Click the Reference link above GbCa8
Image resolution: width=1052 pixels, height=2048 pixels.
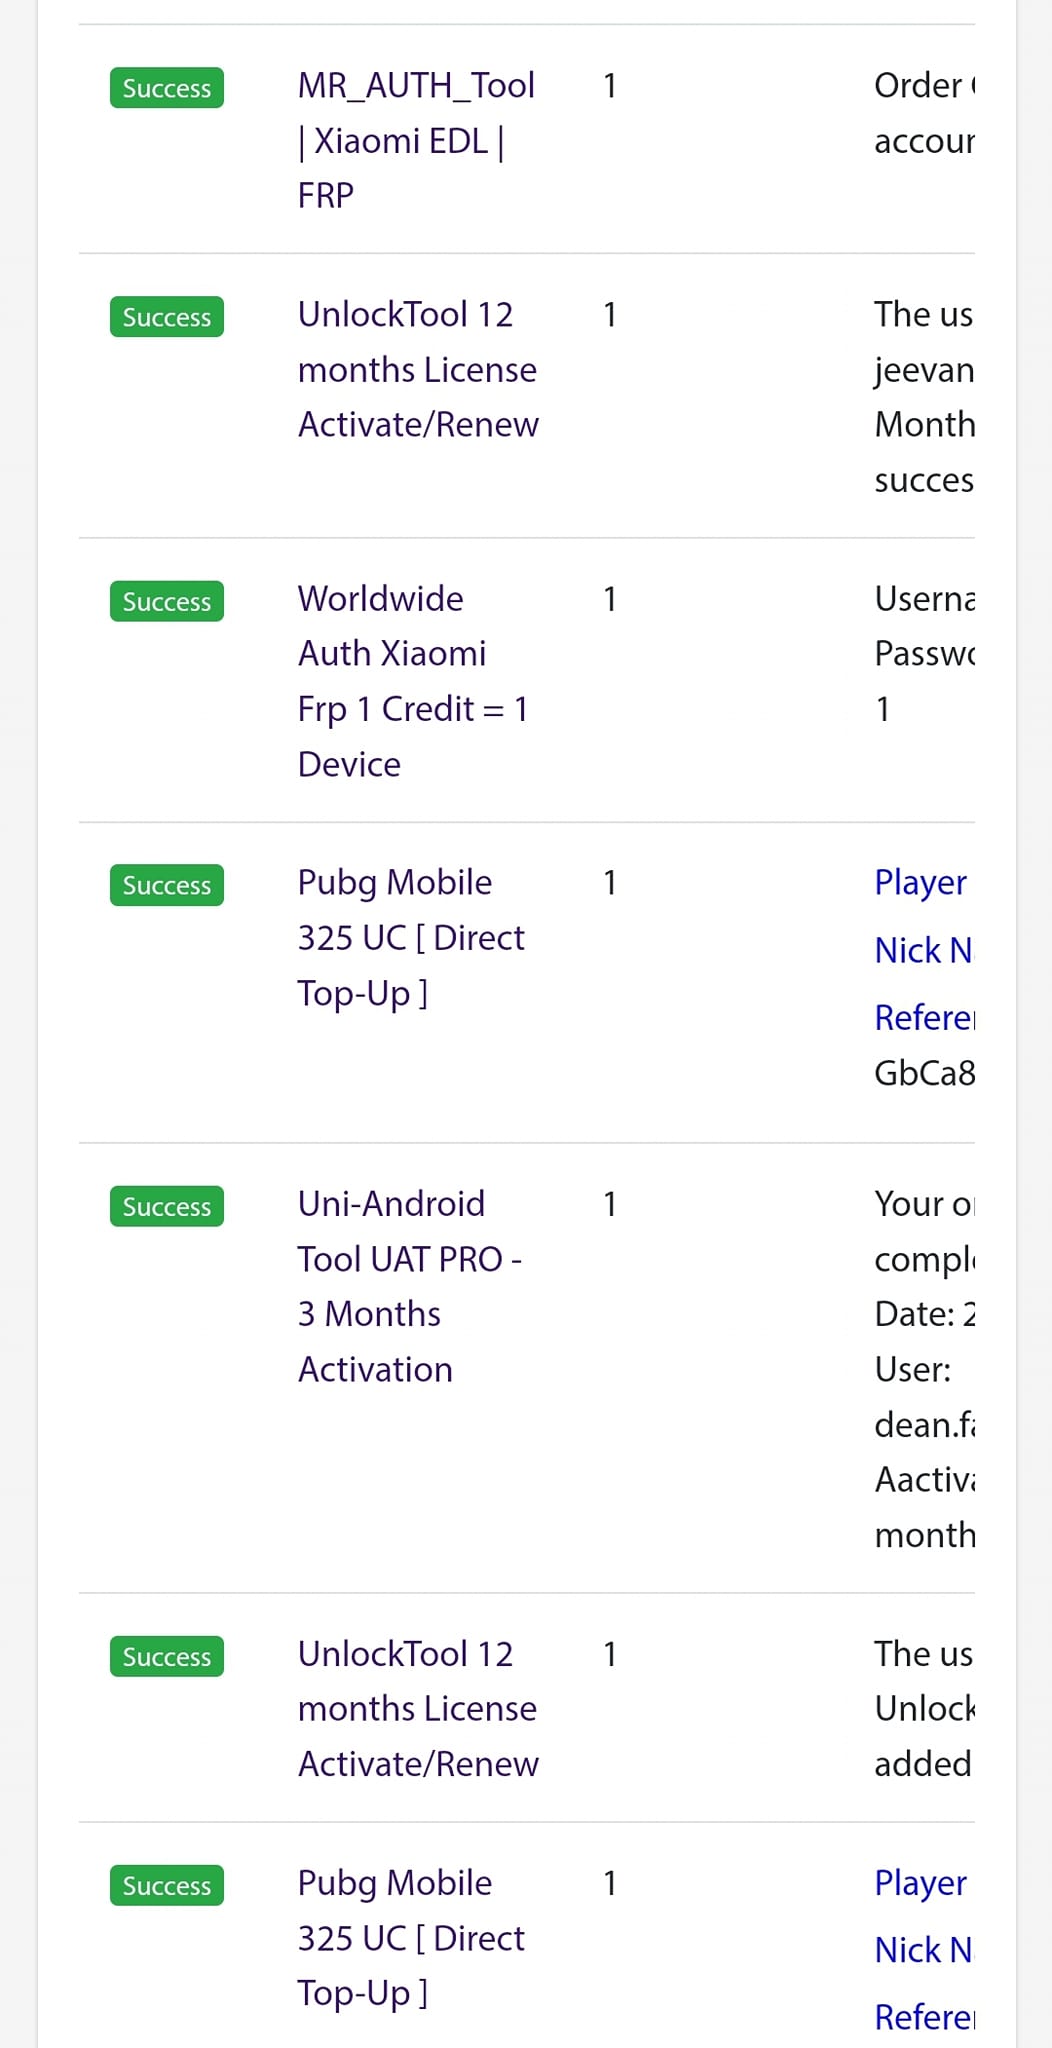924,1018
